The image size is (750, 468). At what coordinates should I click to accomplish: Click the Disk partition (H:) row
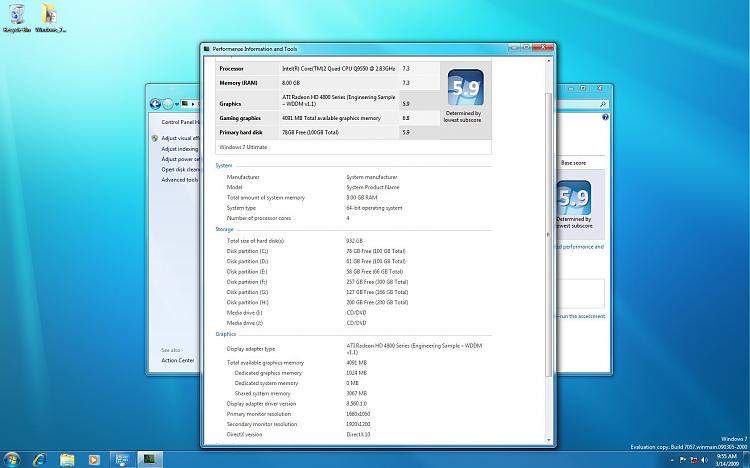tap(318, 302)
